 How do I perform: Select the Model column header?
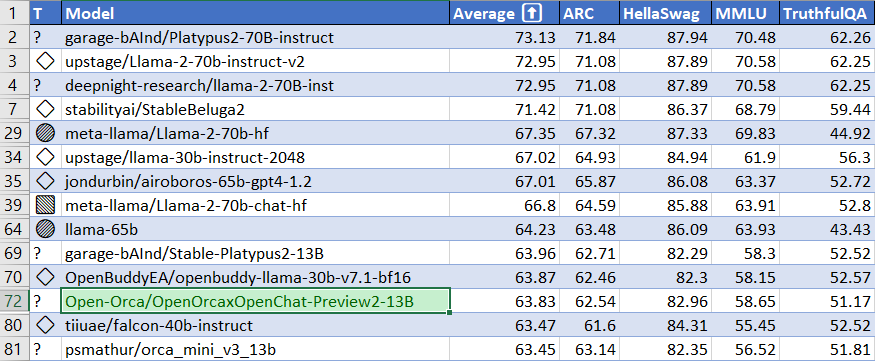pyautogui.click(x=256, y=14)
